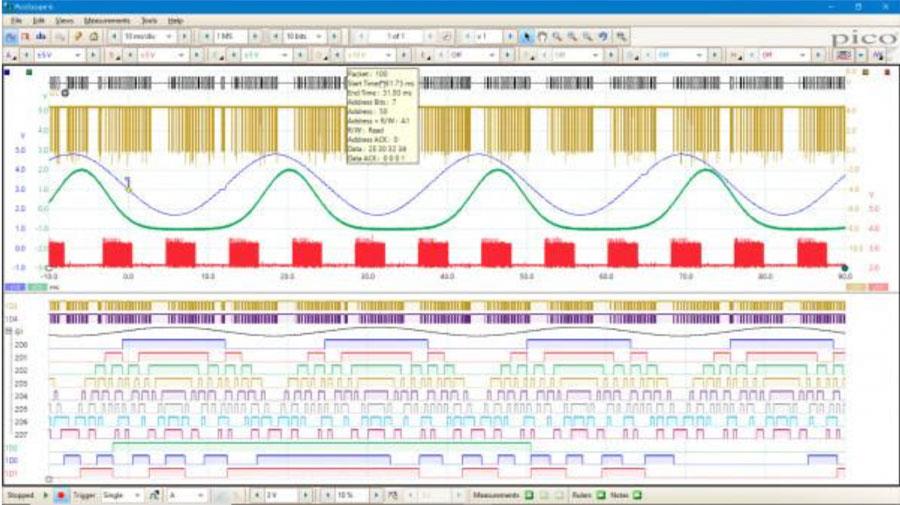The height and width of the screenshot is (505, 900).
Task: Switch to spectrum mode icon
Action: point(39,36)
